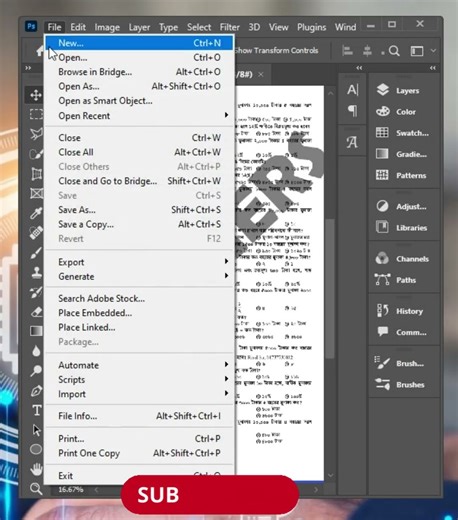Select the Path Selection tool
Viewport: 458px width, 520px height.
[x=36, y=430]
